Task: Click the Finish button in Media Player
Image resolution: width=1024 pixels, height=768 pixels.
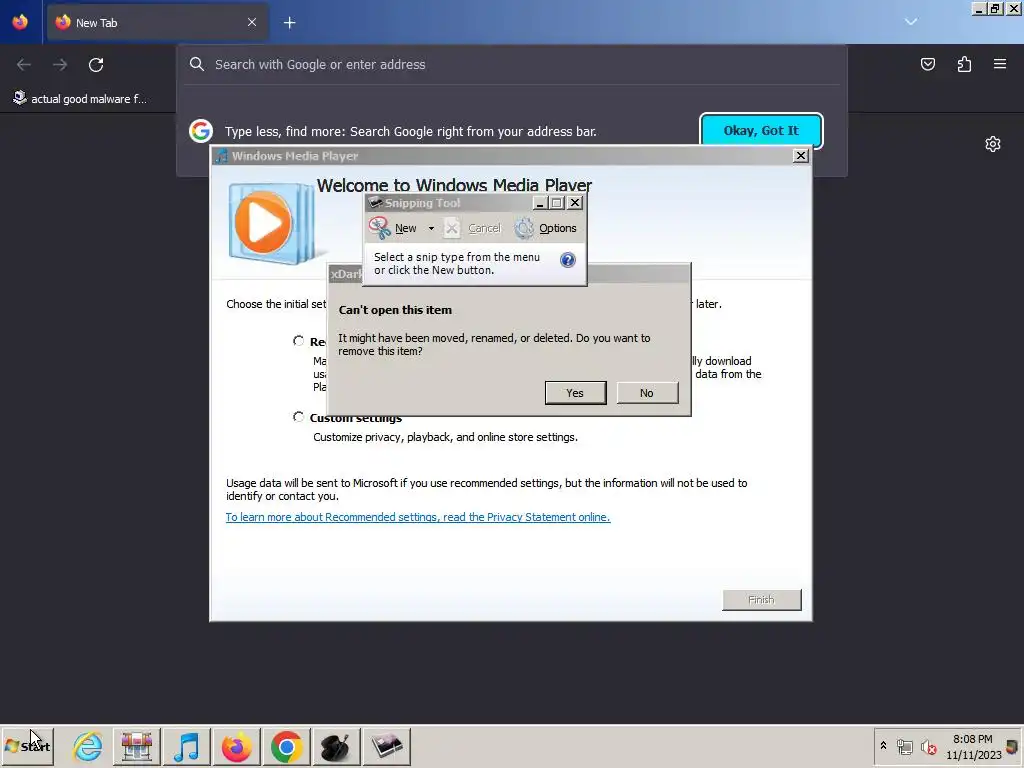Action: (761, 600)
